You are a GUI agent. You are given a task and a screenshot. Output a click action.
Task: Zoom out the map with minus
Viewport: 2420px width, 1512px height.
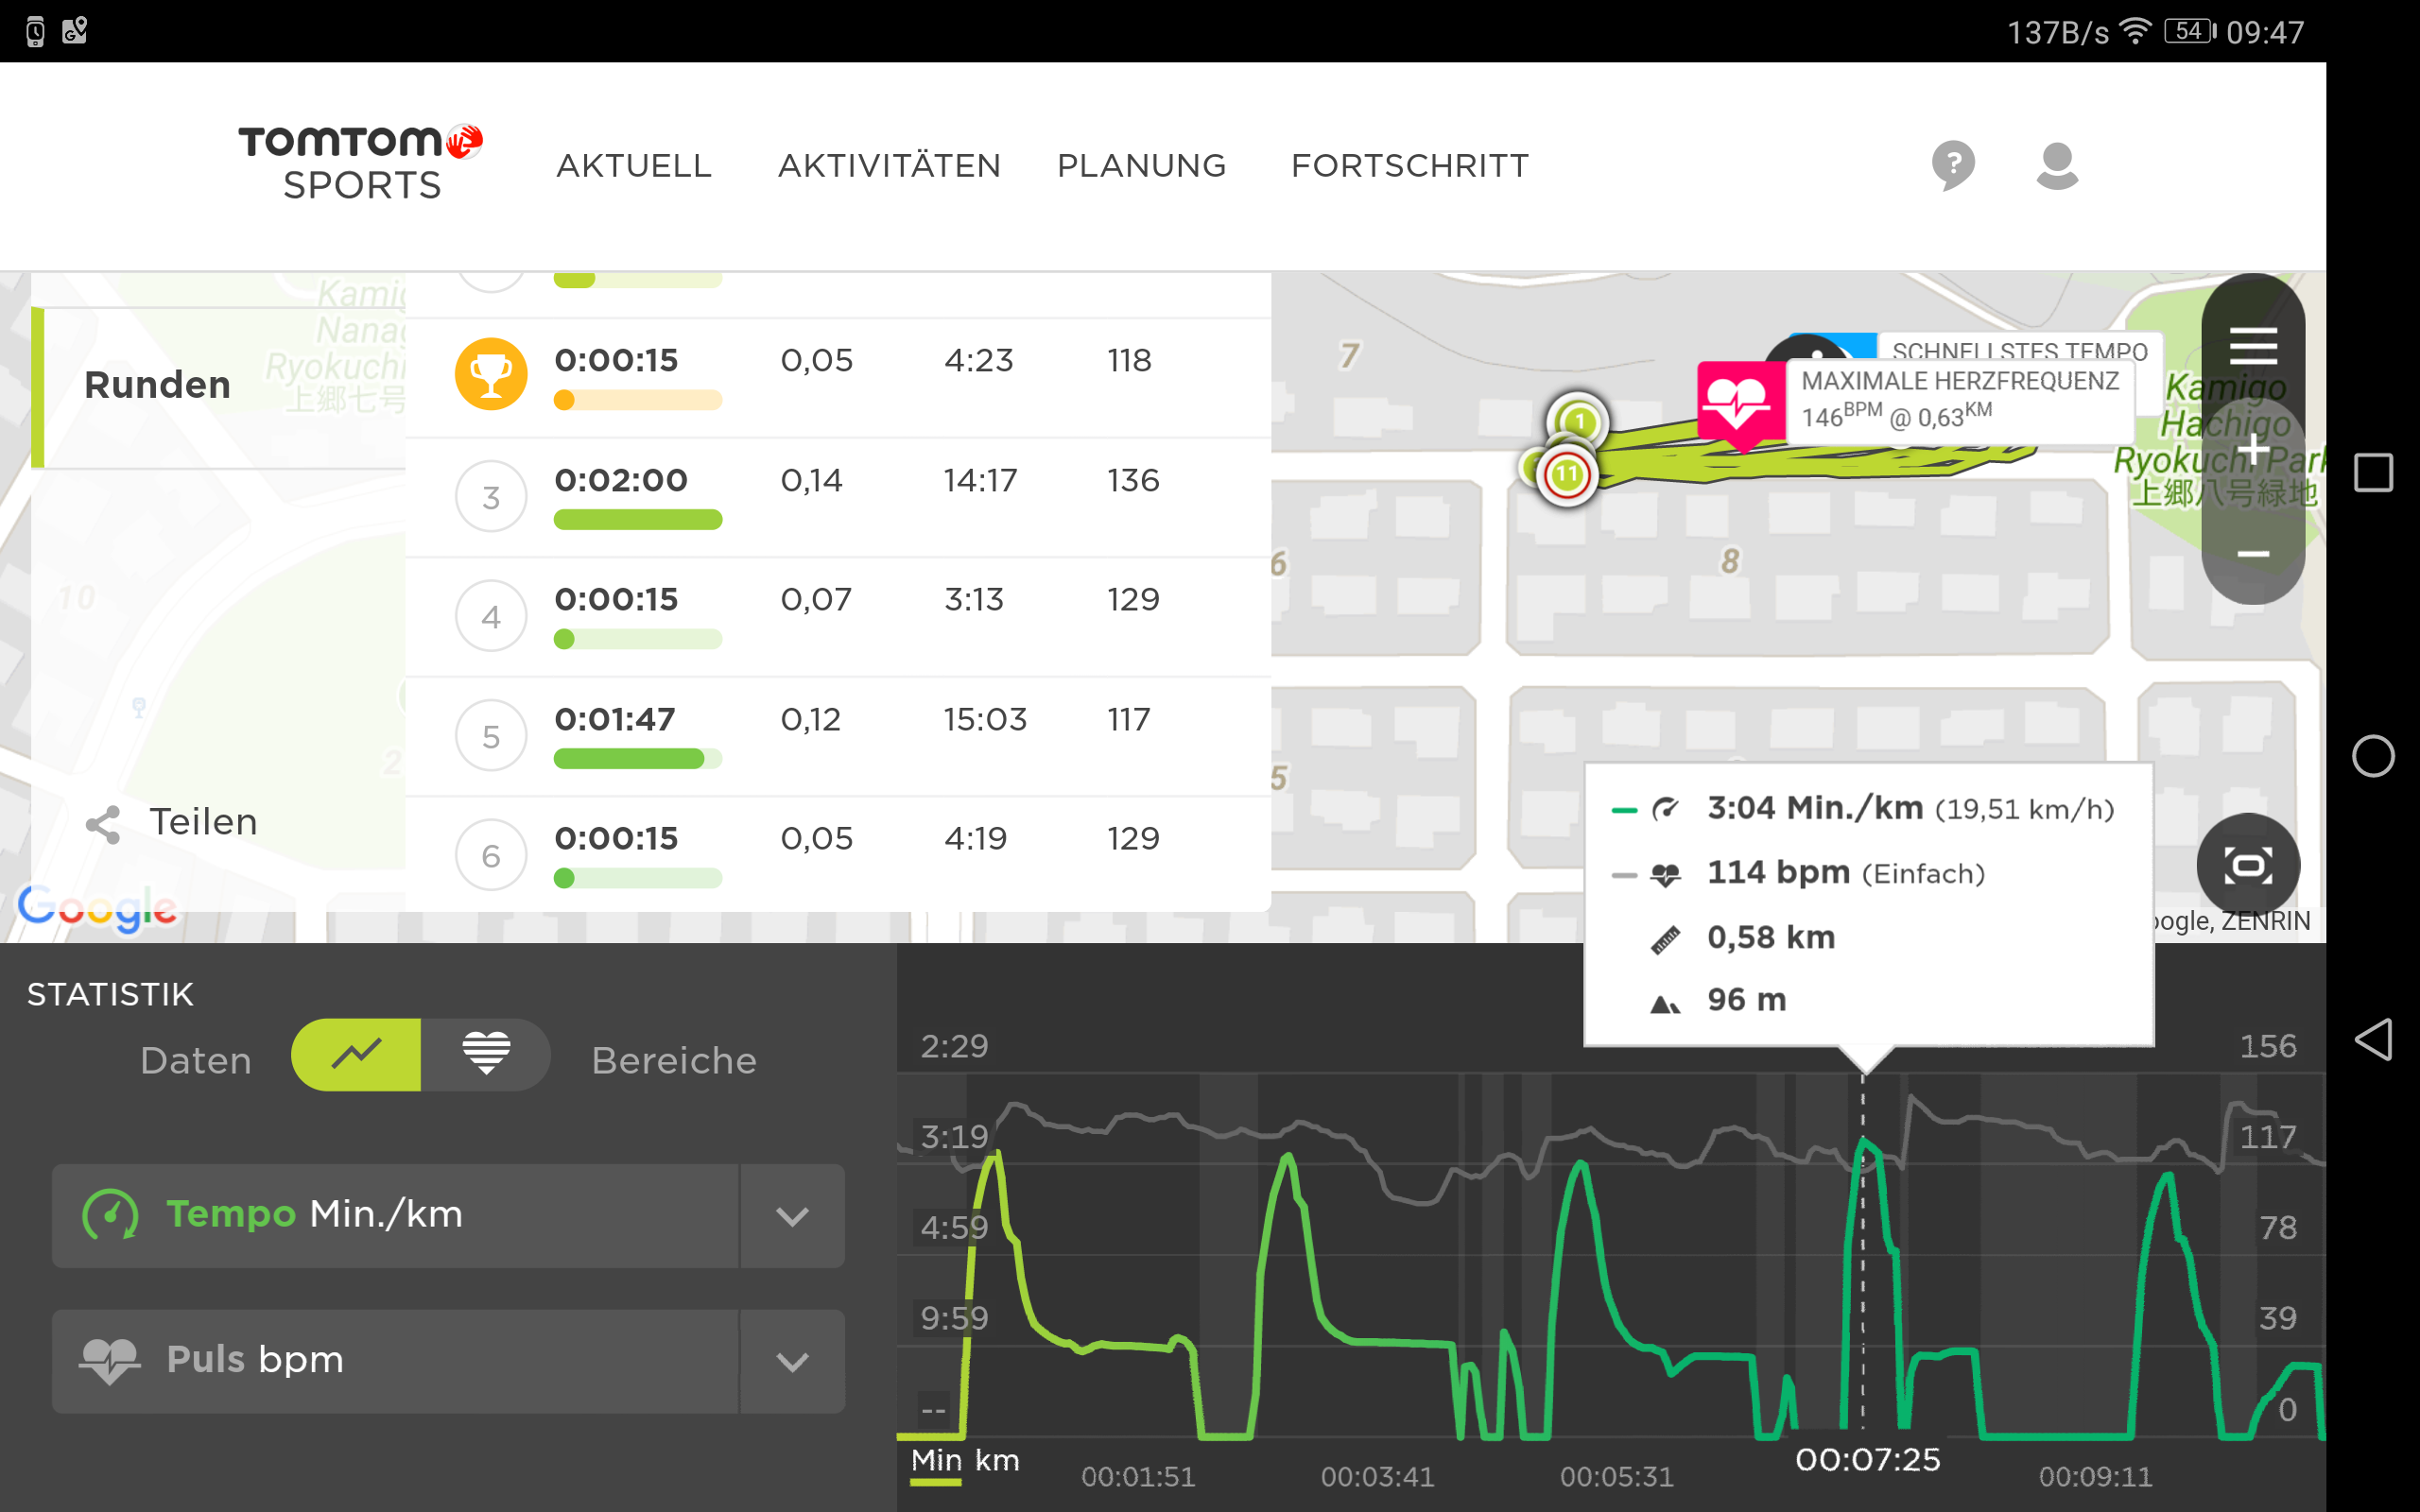click(2253, 554)
